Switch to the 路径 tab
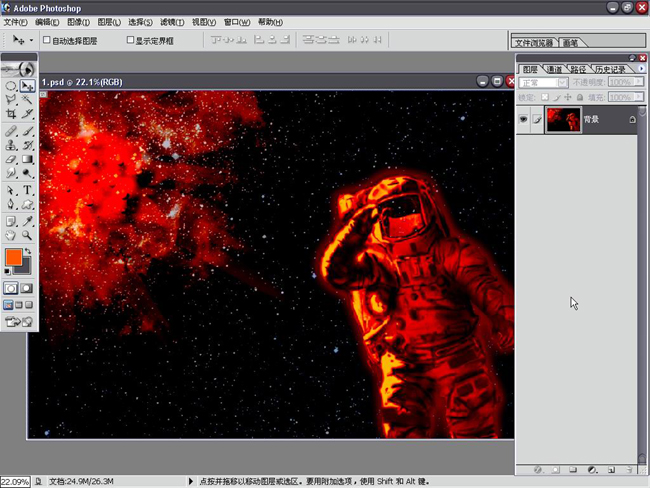Screen dimensions: 650x488 click(x=578, y=69)
